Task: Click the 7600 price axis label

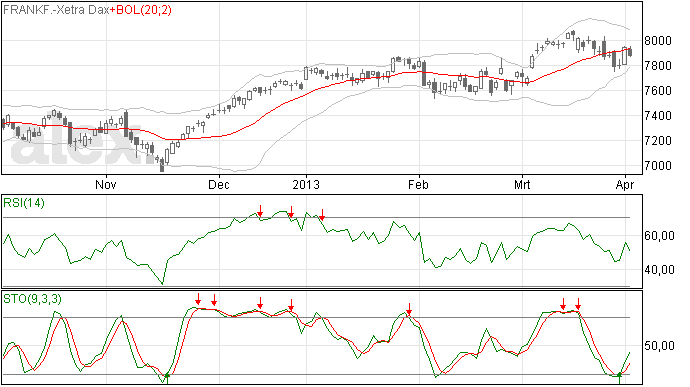Action: pos(658,91)
